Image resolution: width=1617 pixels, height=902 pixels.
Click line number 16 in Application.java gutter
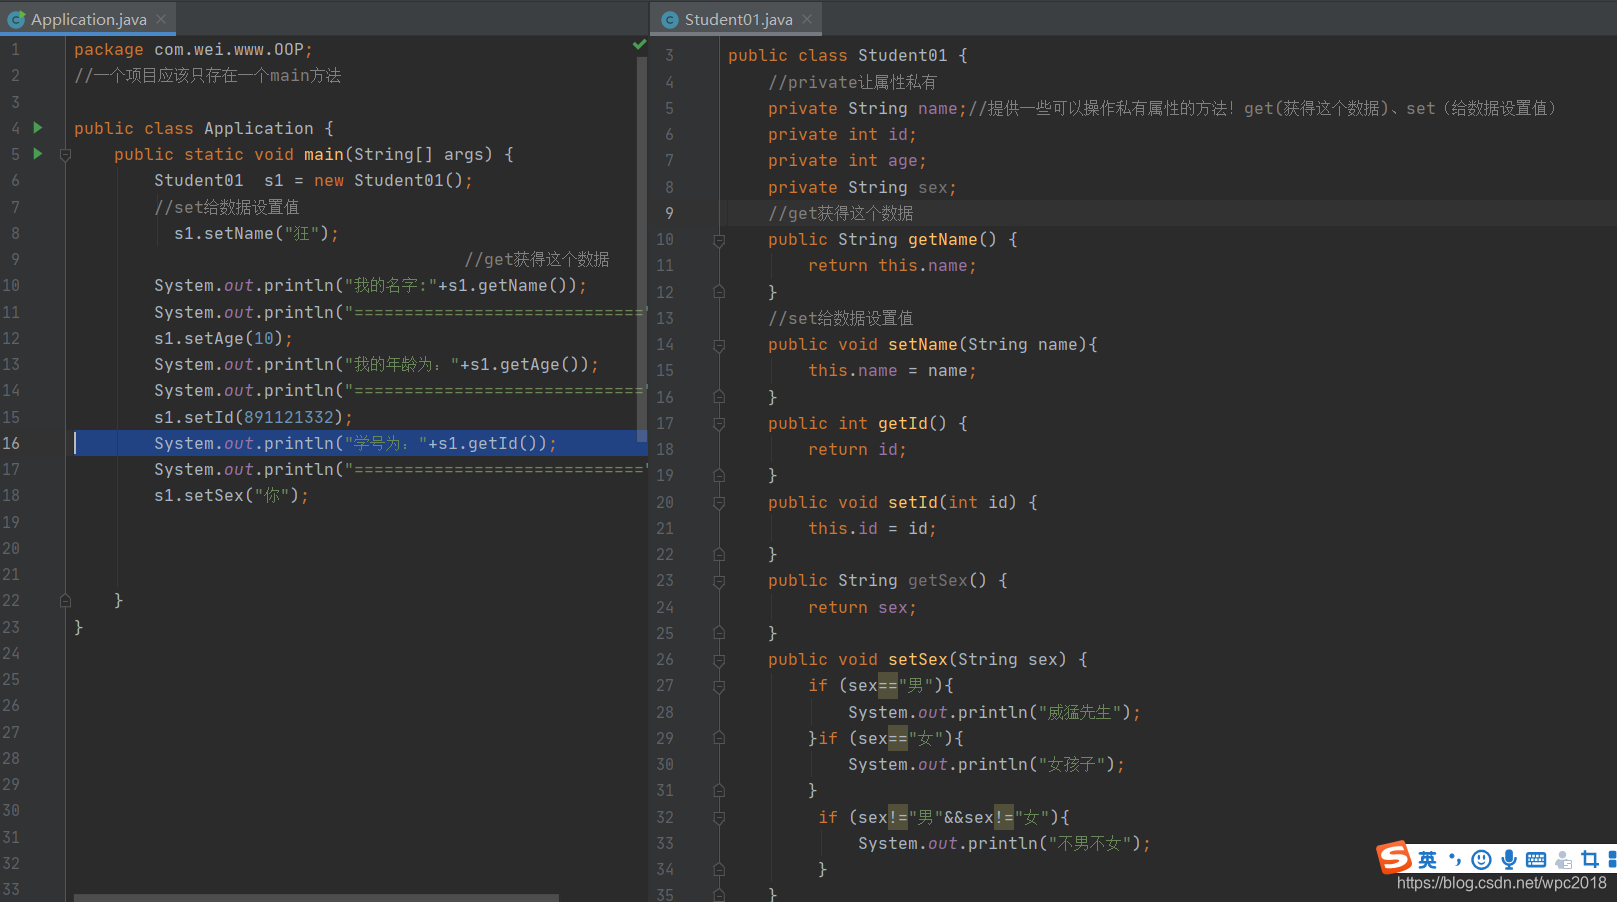point(11,443)
